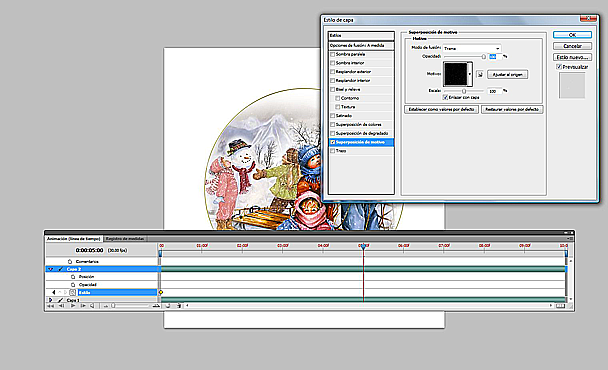
Task: Click the black Motivo pattern swatch
Action: tap(456, 74)
